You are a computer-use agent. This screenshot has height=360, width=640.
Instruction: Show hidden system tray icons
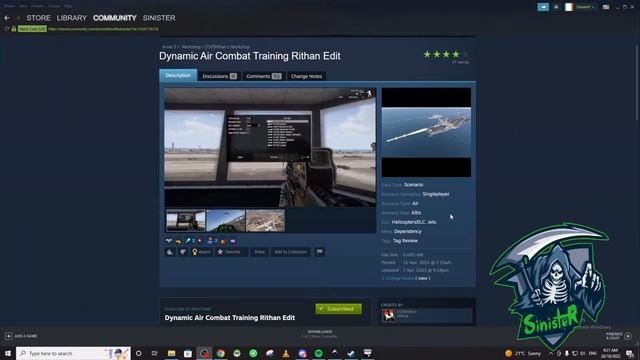click(x=551, y=353)
